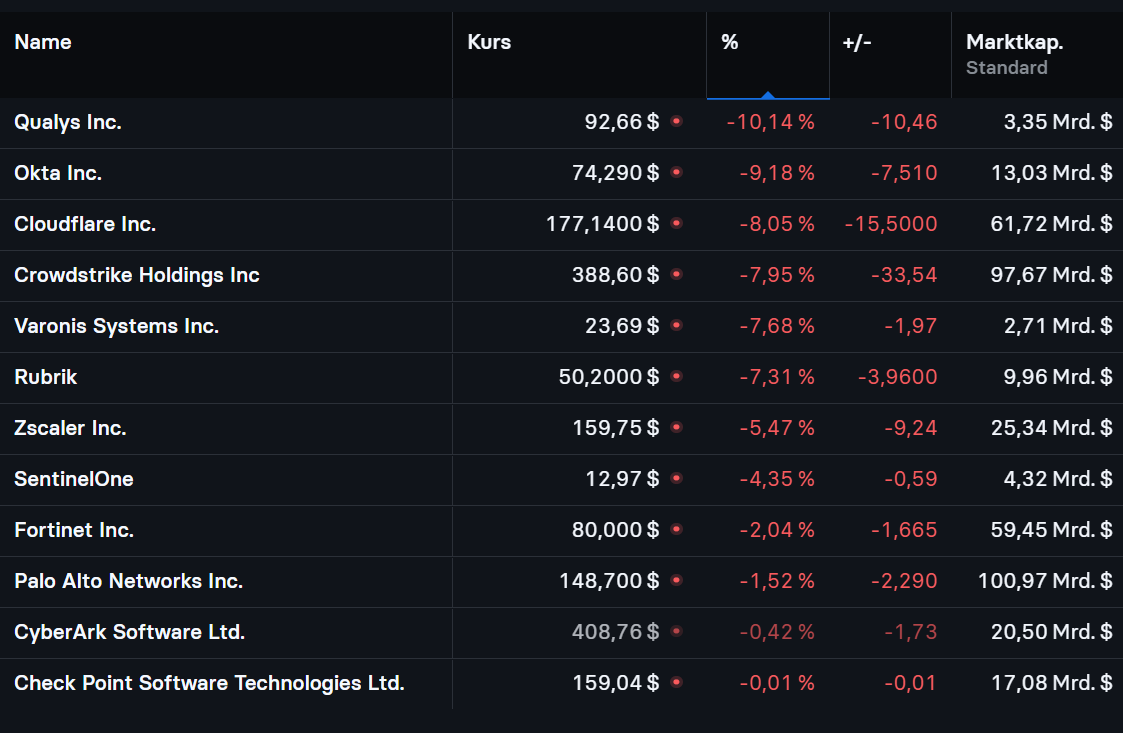Click the red status dot beside Qualys price
The width and height of the screenshot is (1123, 733).
tap(676, 121)
